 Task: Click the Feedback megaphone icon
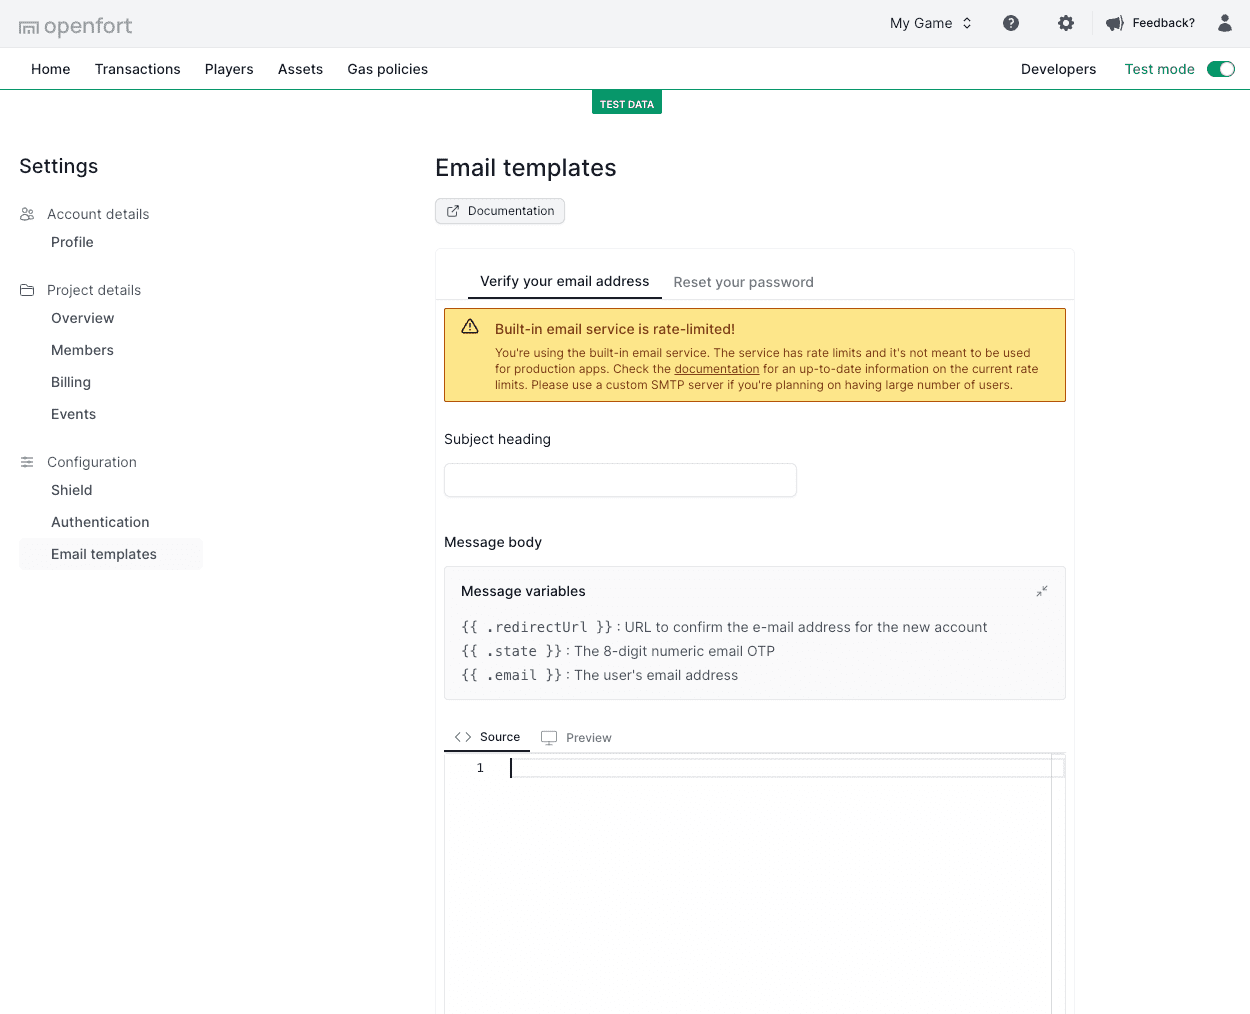click(x=1115, y=23)
